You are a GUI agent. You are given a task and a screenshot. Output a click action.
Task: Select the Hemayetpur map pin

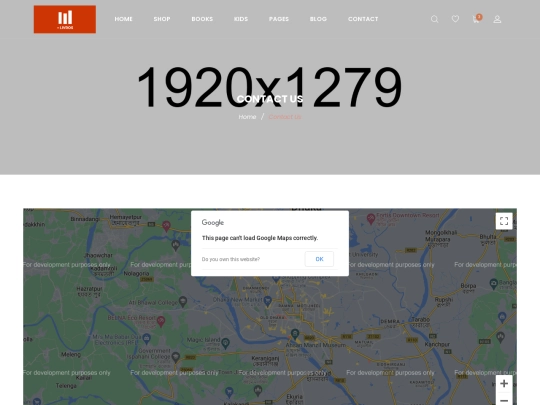point(166,226)
